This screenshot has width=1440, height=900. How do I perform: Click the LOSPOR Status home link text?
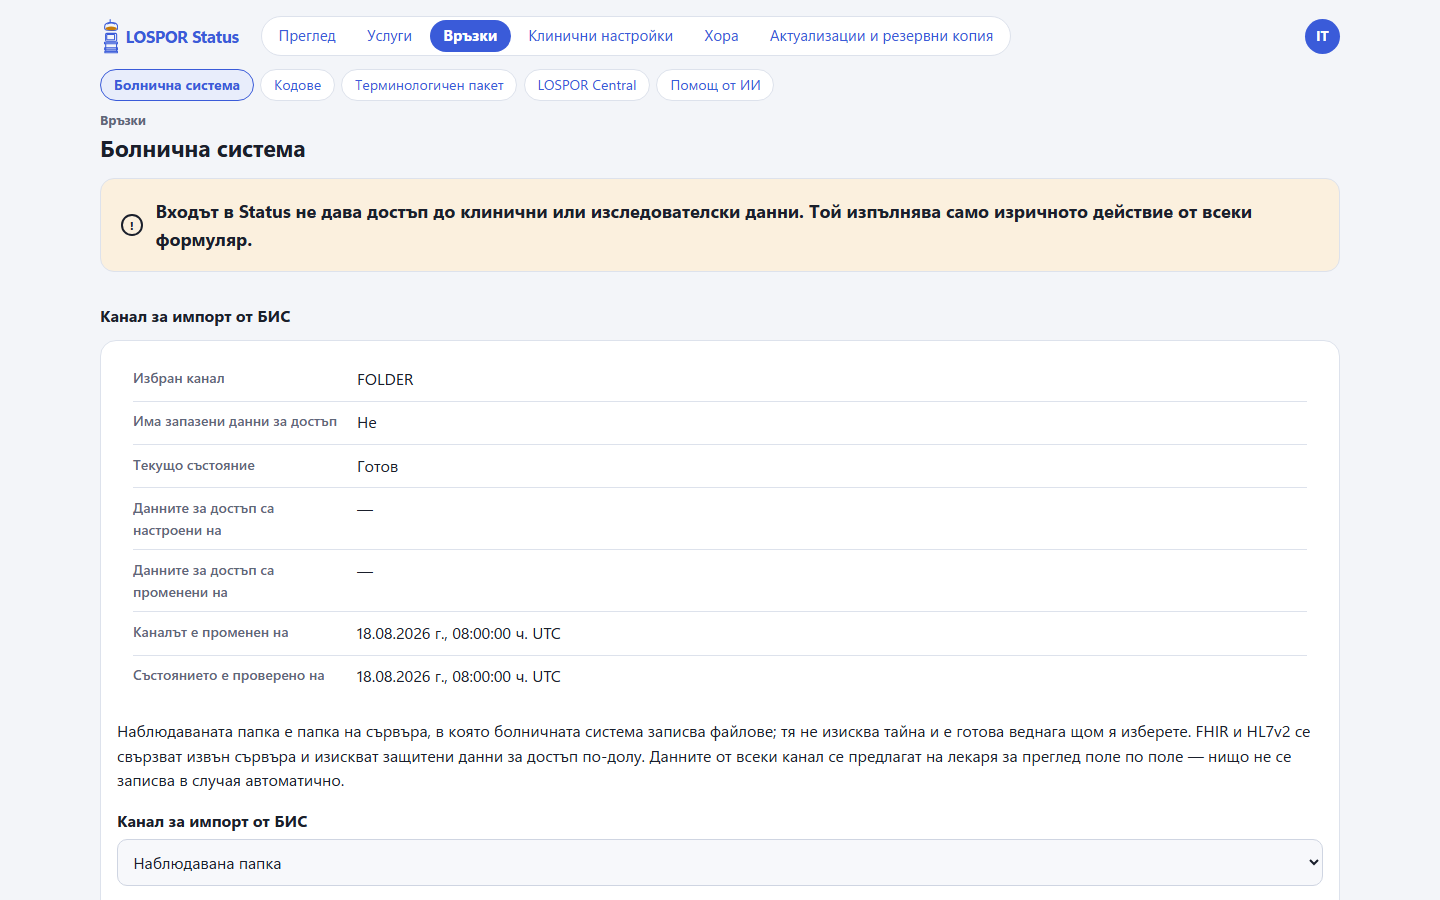tap(182, 37)
